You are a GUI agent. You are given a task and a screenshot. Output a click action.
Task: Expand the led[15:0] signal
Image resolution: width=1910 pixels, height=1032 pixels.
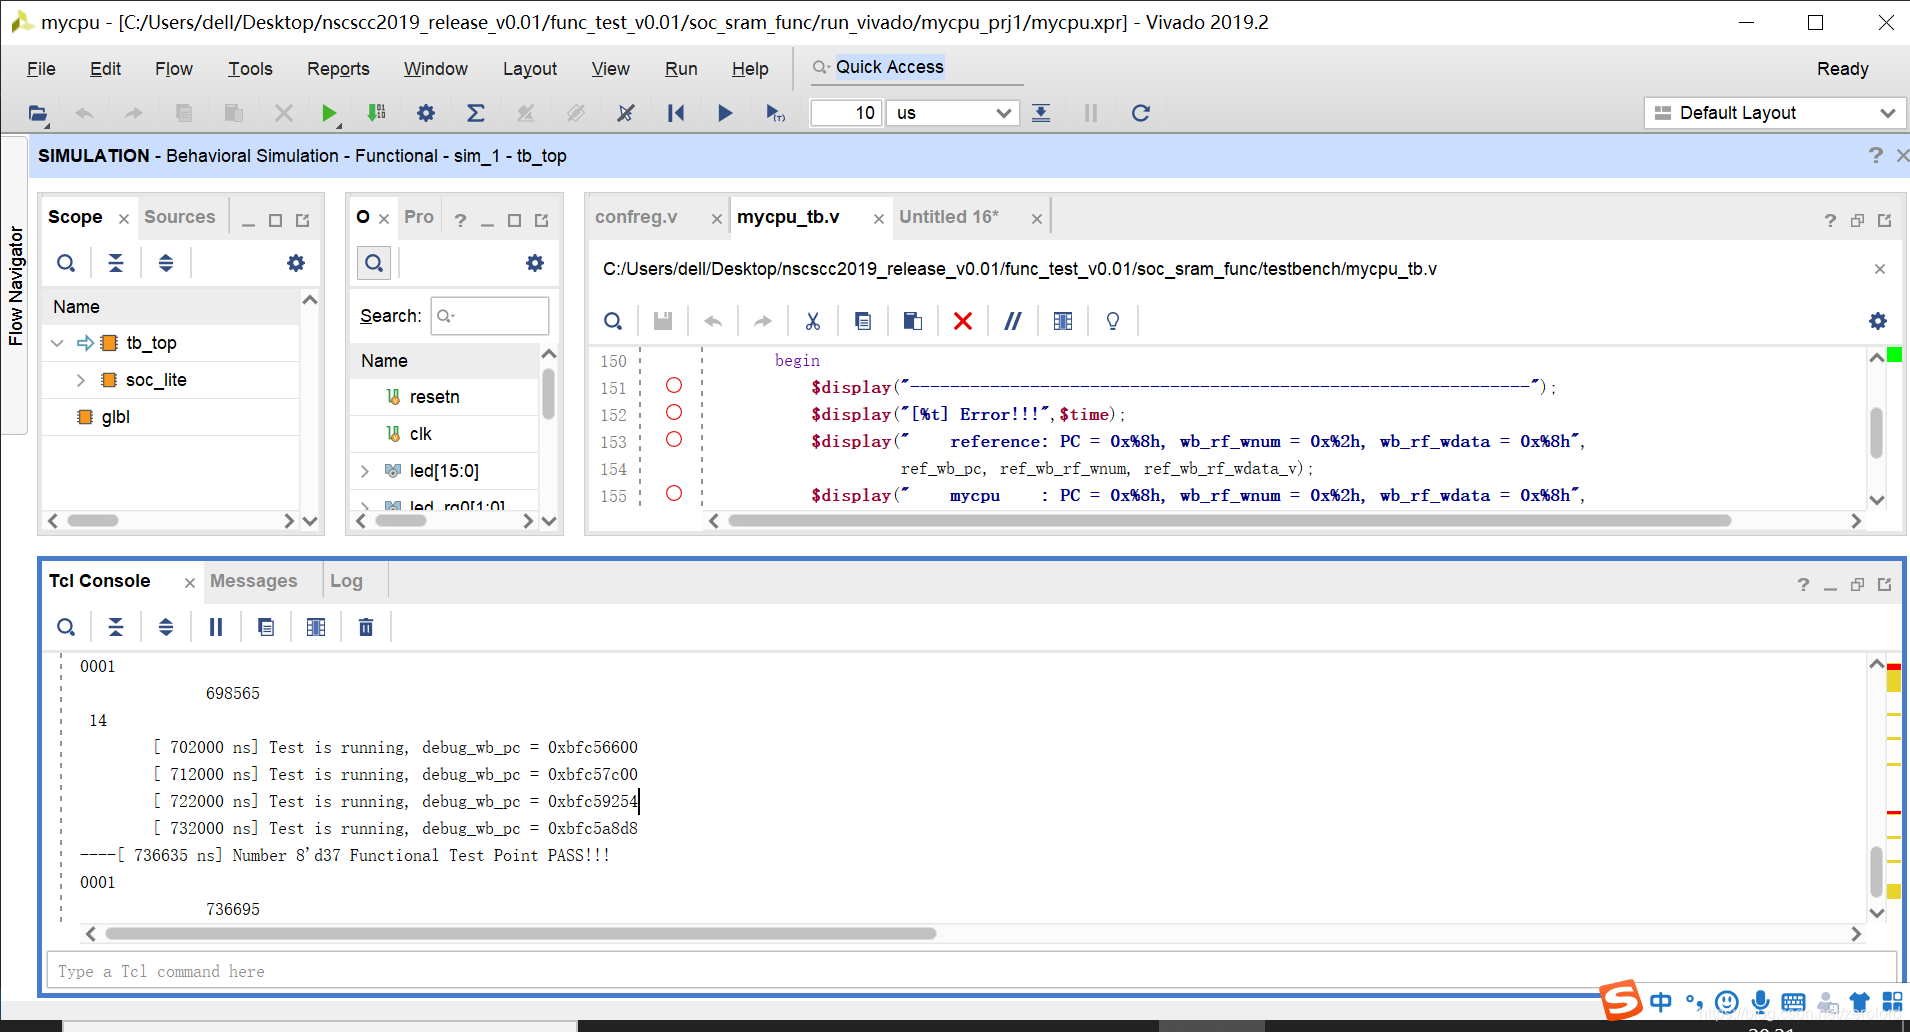[x=365, y=471]
